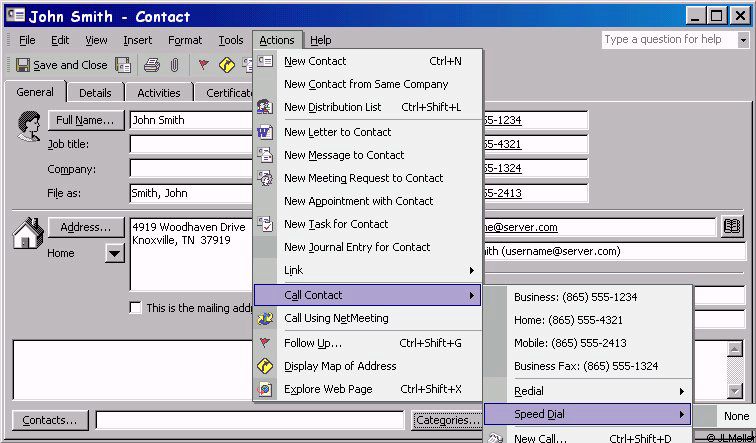Image resolution: width=756 pixels, height=443 pixels.
Task: Select New Appointment with Contact
Action: click(x=367, y=201)
